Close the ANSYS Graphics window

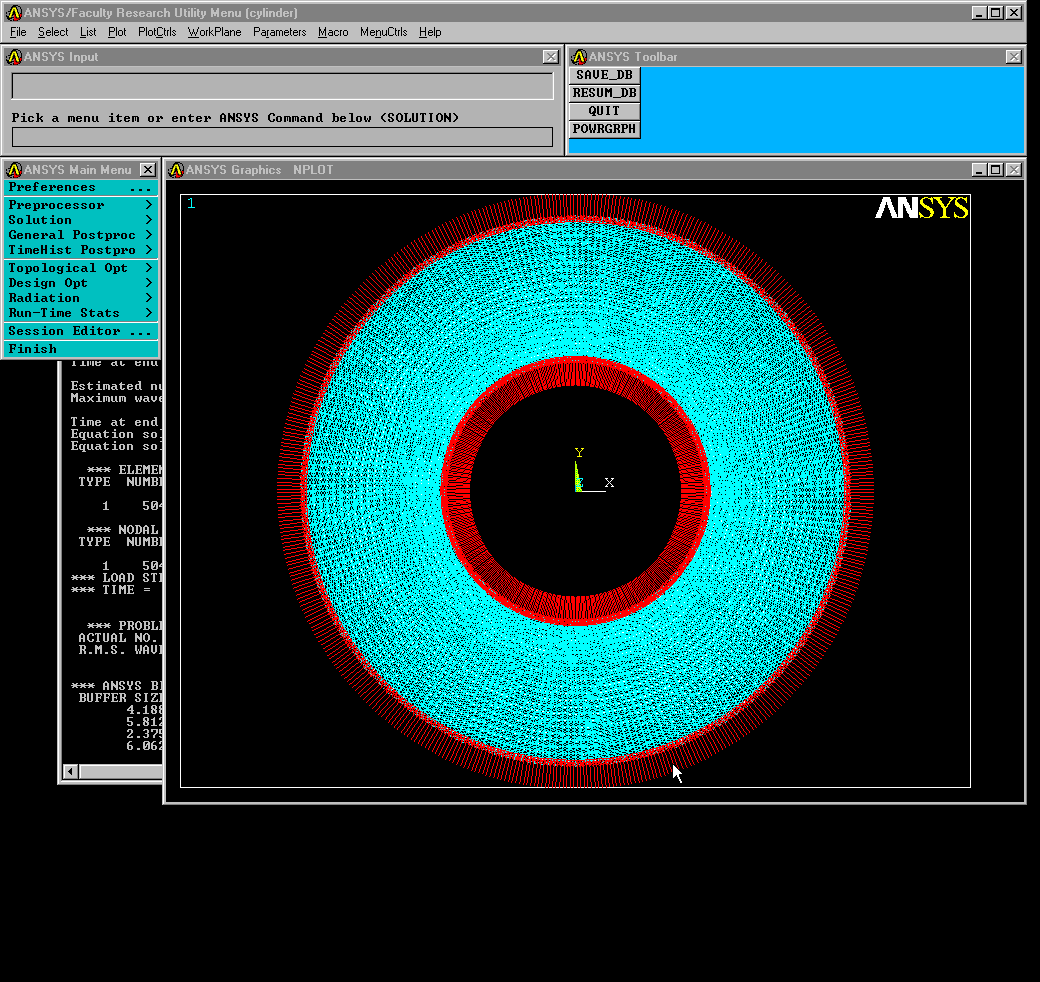point(1014,170)
